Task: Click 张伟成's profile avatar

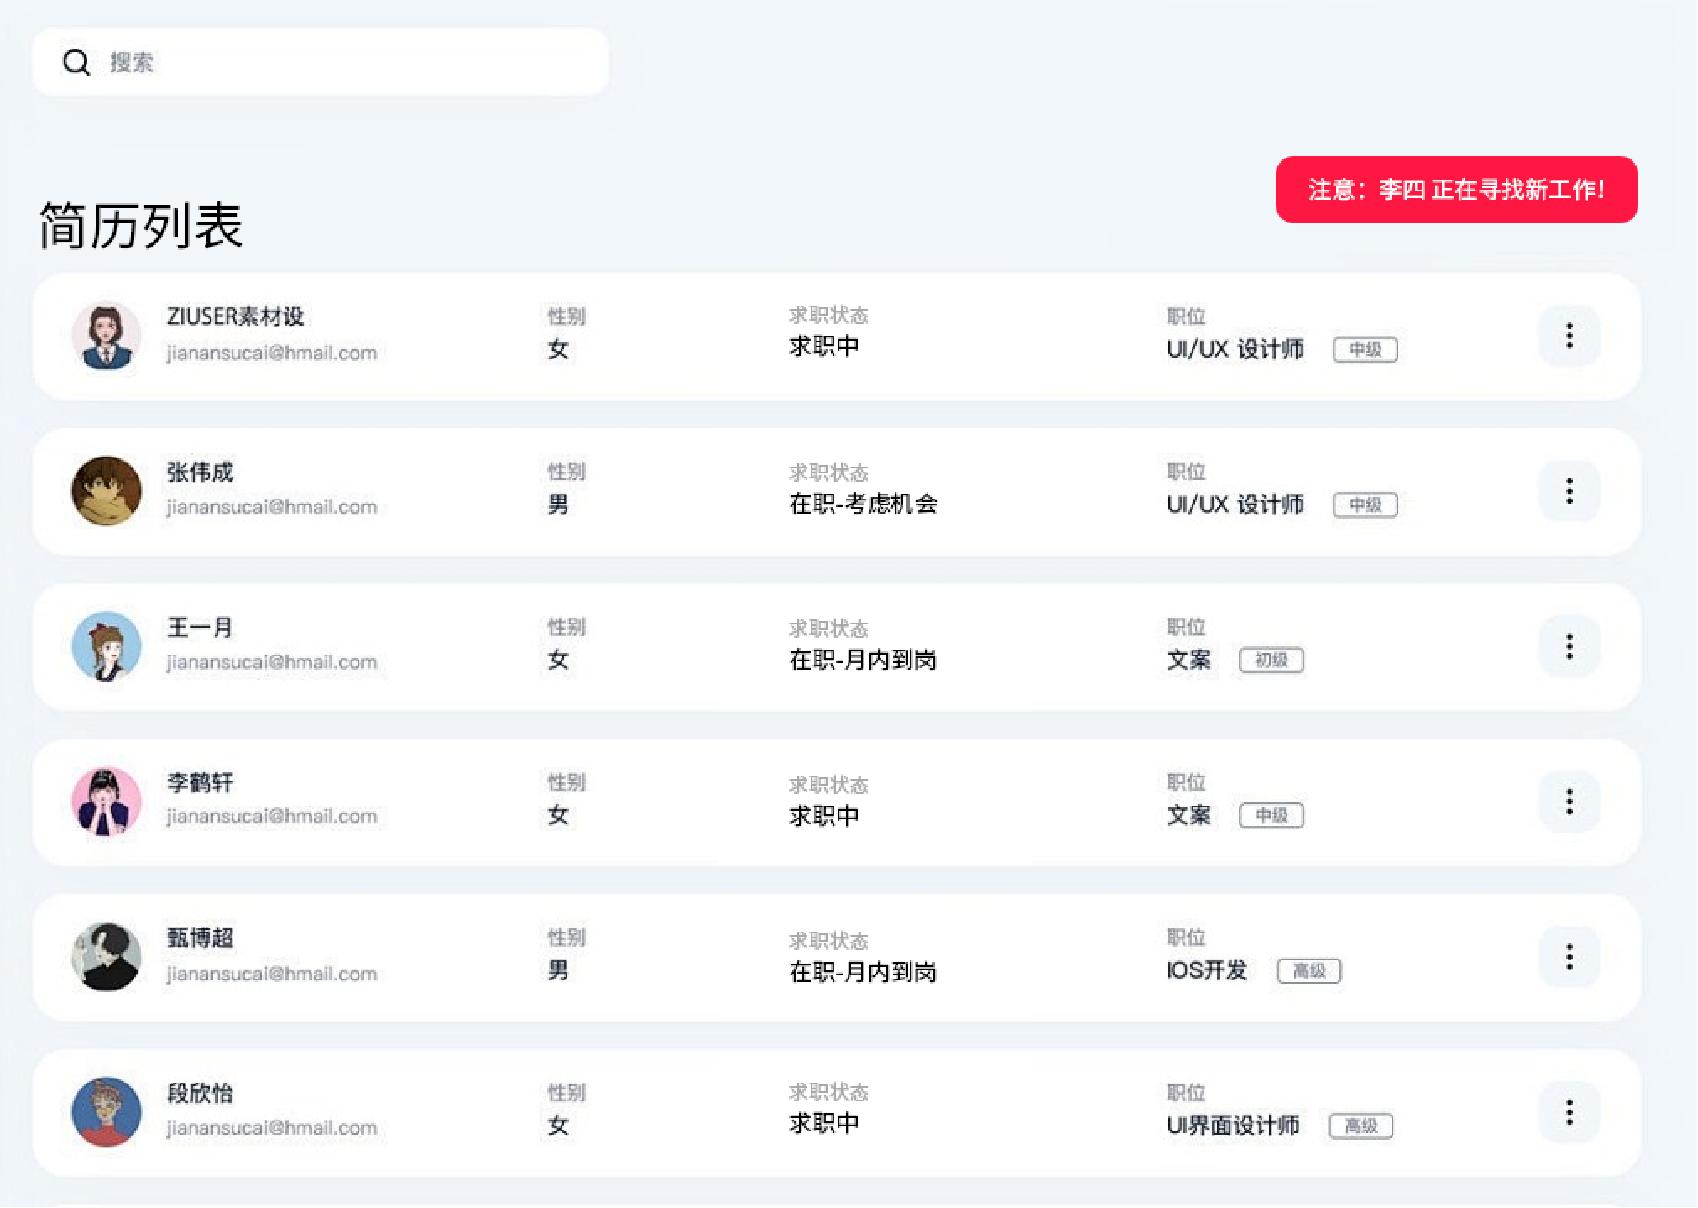Action: pos(106,491)
